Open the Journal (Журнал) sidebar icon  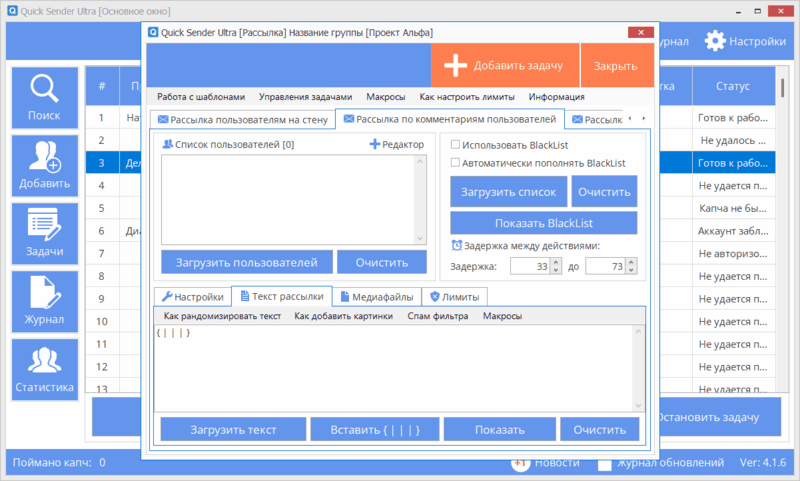[x=43, y=301]
